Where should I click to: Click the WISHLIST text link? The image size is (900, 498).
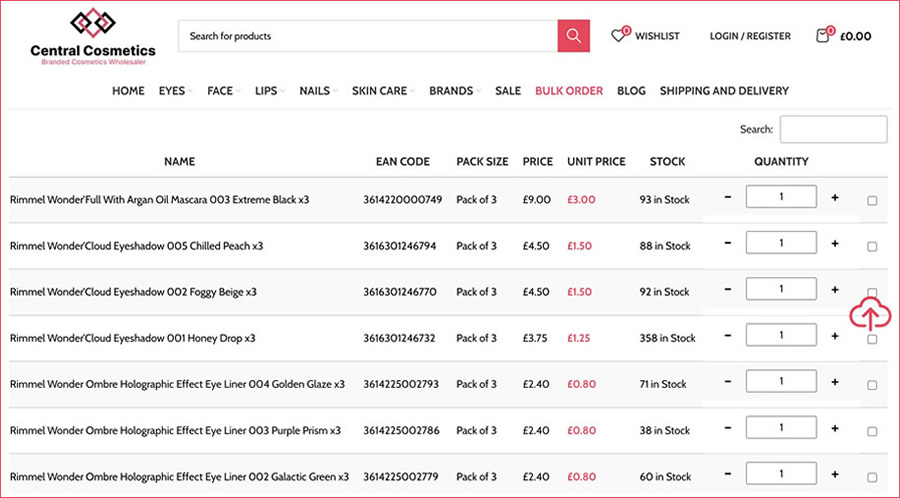tap(657, 36)
